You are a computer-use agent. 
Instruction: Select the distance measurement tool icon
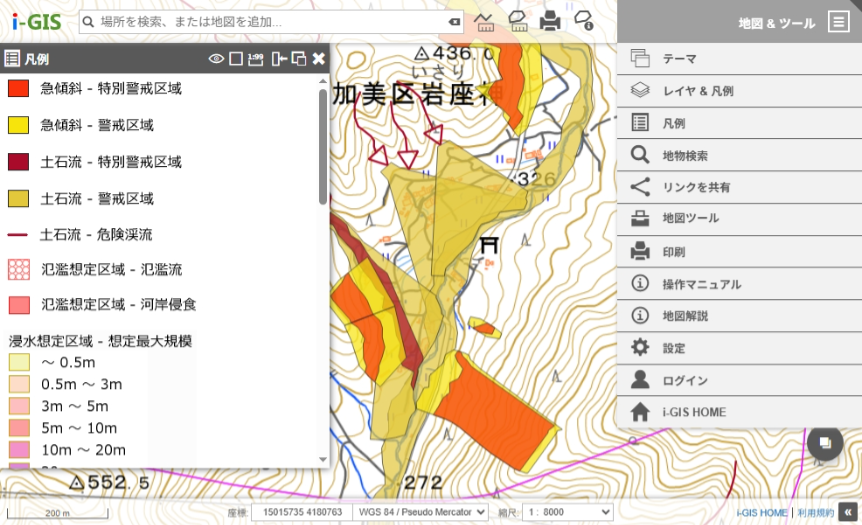[484, 22]
